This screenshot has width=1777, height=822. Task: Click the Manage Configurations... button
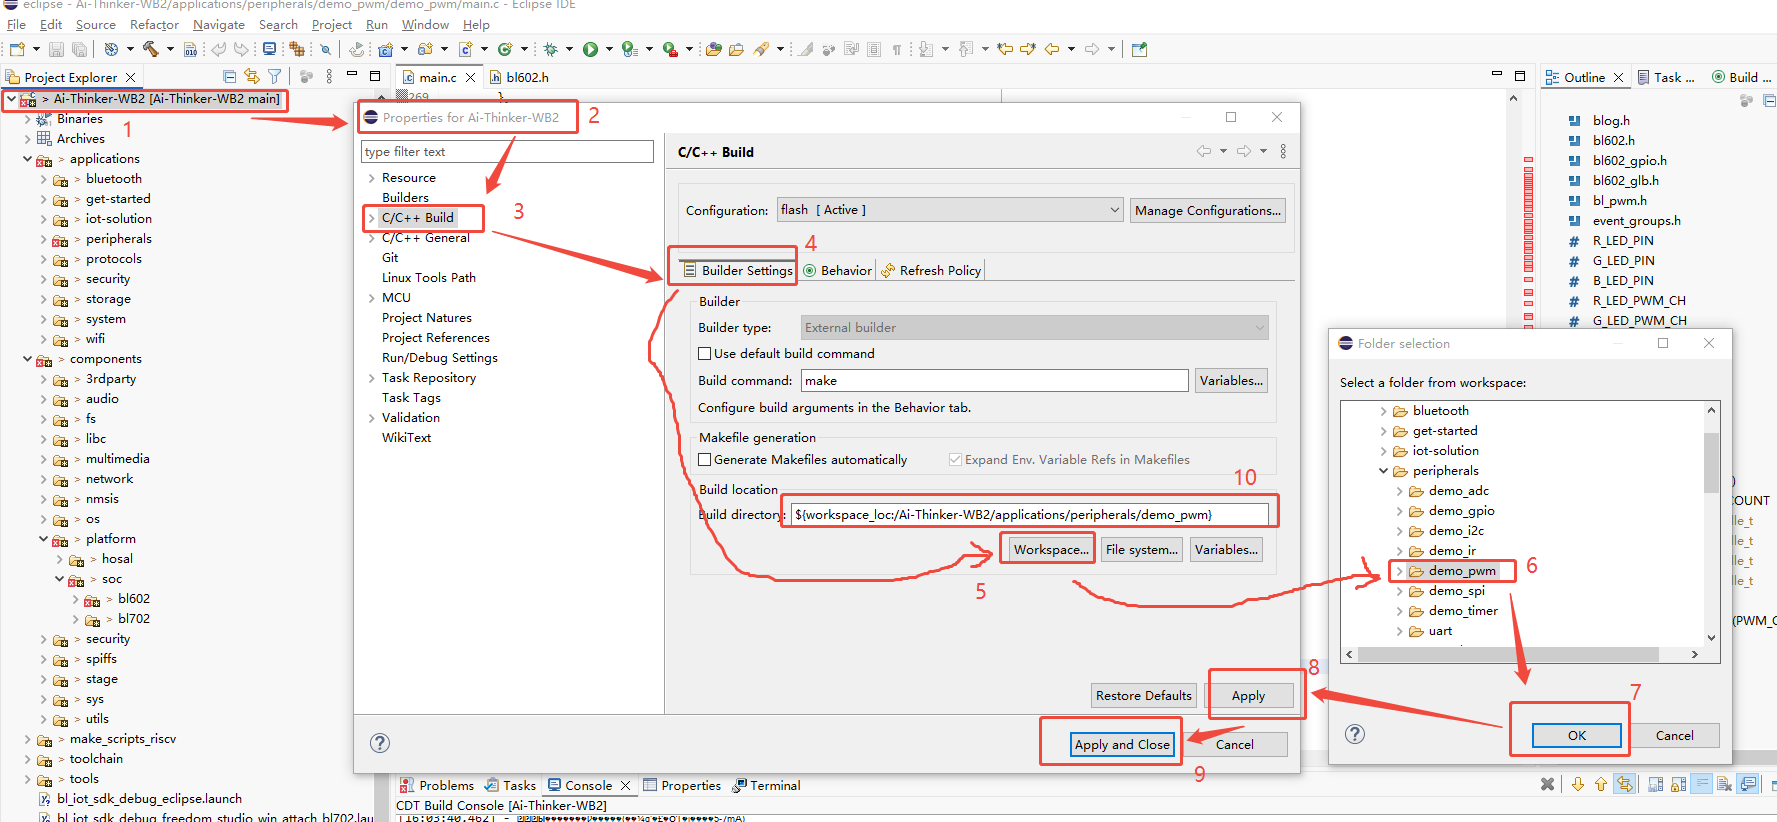pyautogui.click(x=1207, y=210)
